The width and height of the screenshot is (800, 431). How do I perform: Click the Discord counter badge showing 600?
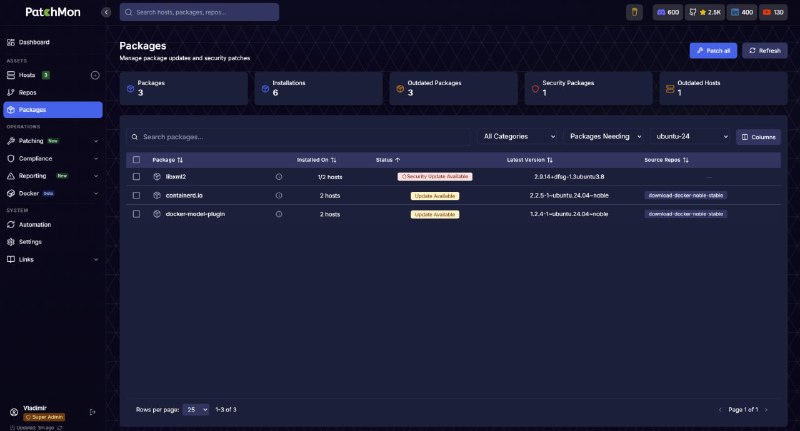pos(667,12)
